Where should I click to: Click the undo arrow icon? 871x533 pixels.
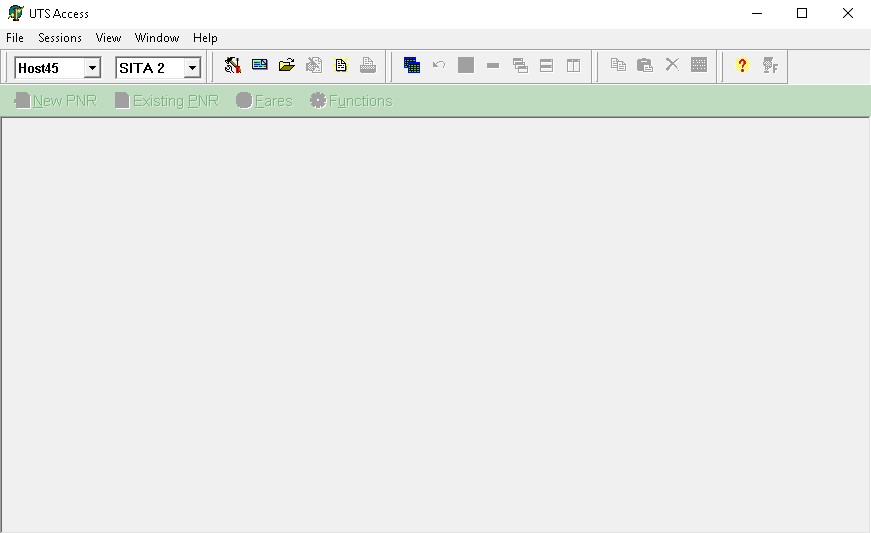pyautogui.click(x=439, y=65)
